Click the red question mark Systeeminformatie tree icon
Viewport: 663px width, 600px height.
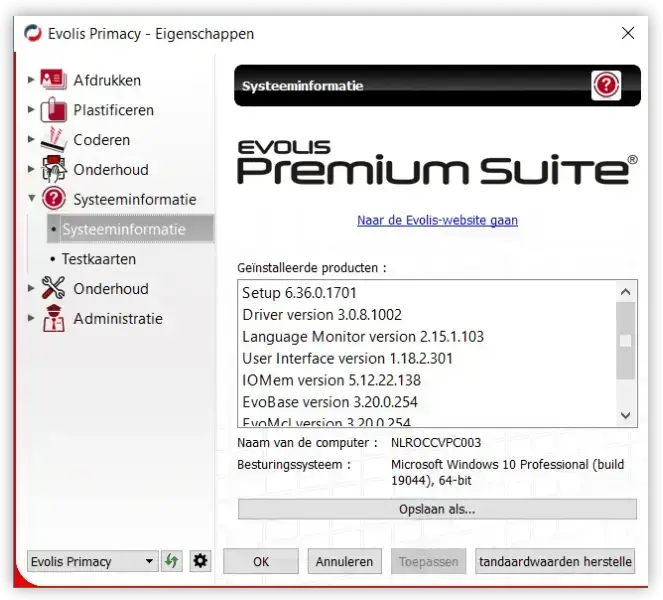(x=54, y=198)
